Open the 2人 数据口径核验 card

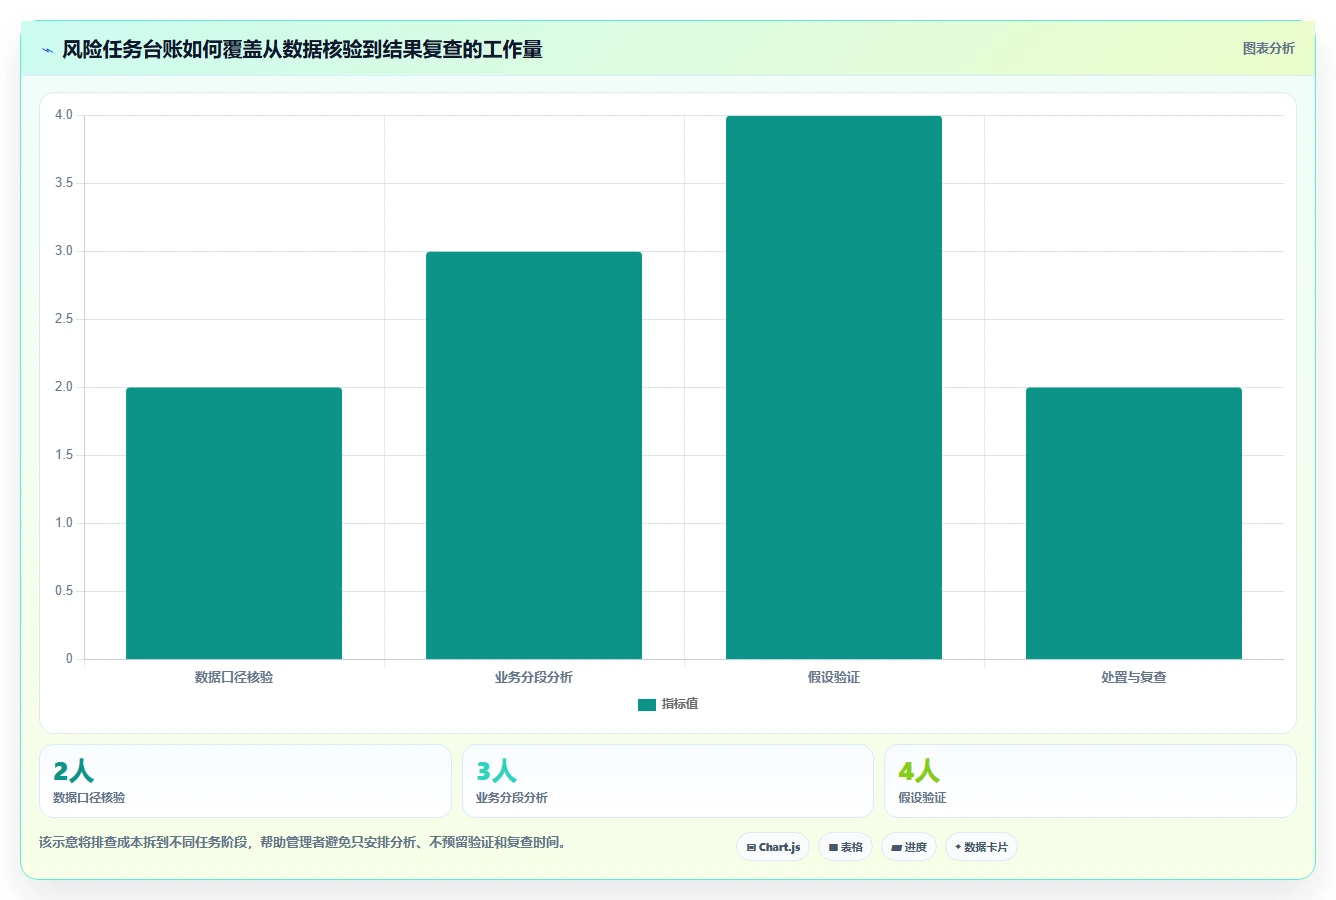245,781
